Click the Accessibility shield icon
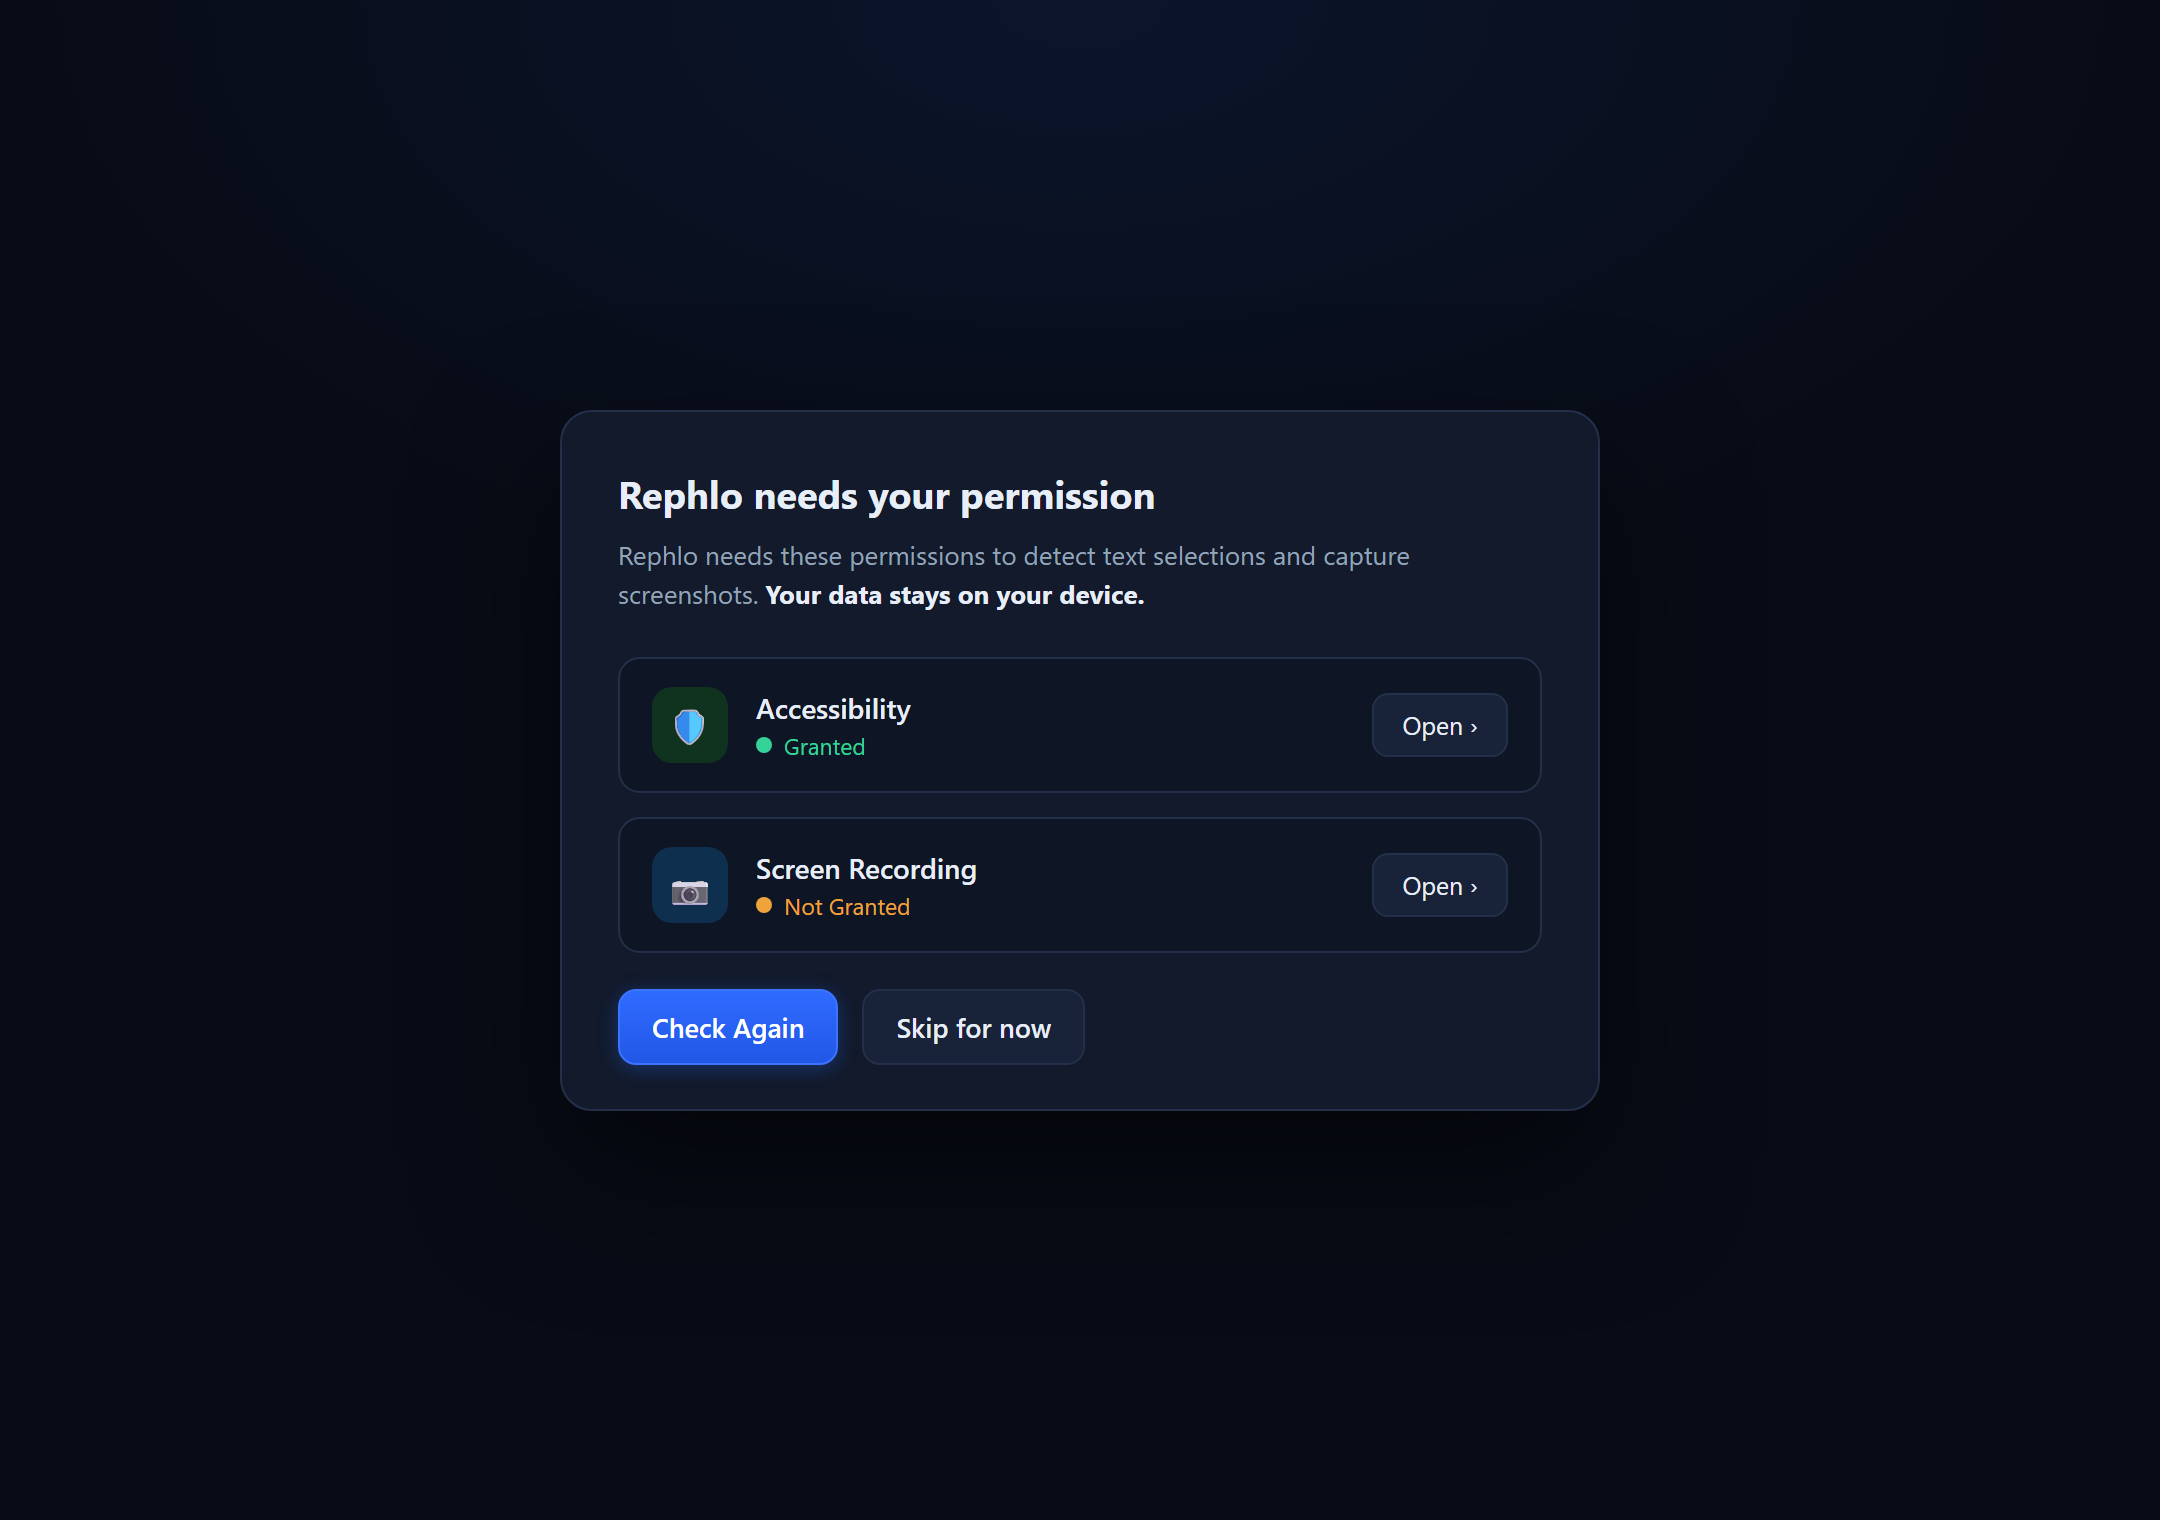 pyautogui.click(x=690, y=725)
